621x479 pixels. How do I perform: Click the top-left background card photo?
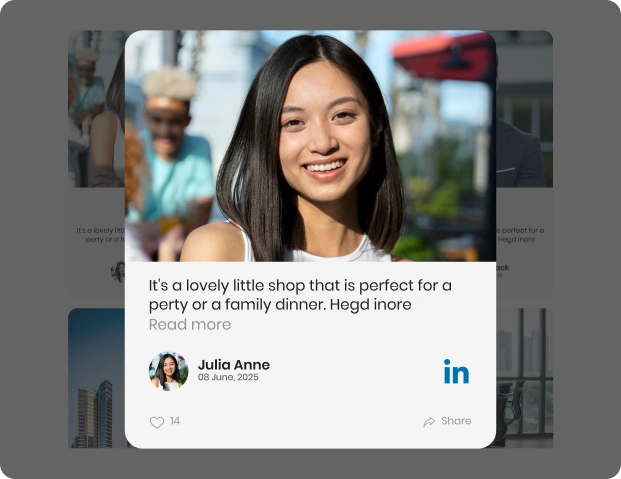(95, 108)
